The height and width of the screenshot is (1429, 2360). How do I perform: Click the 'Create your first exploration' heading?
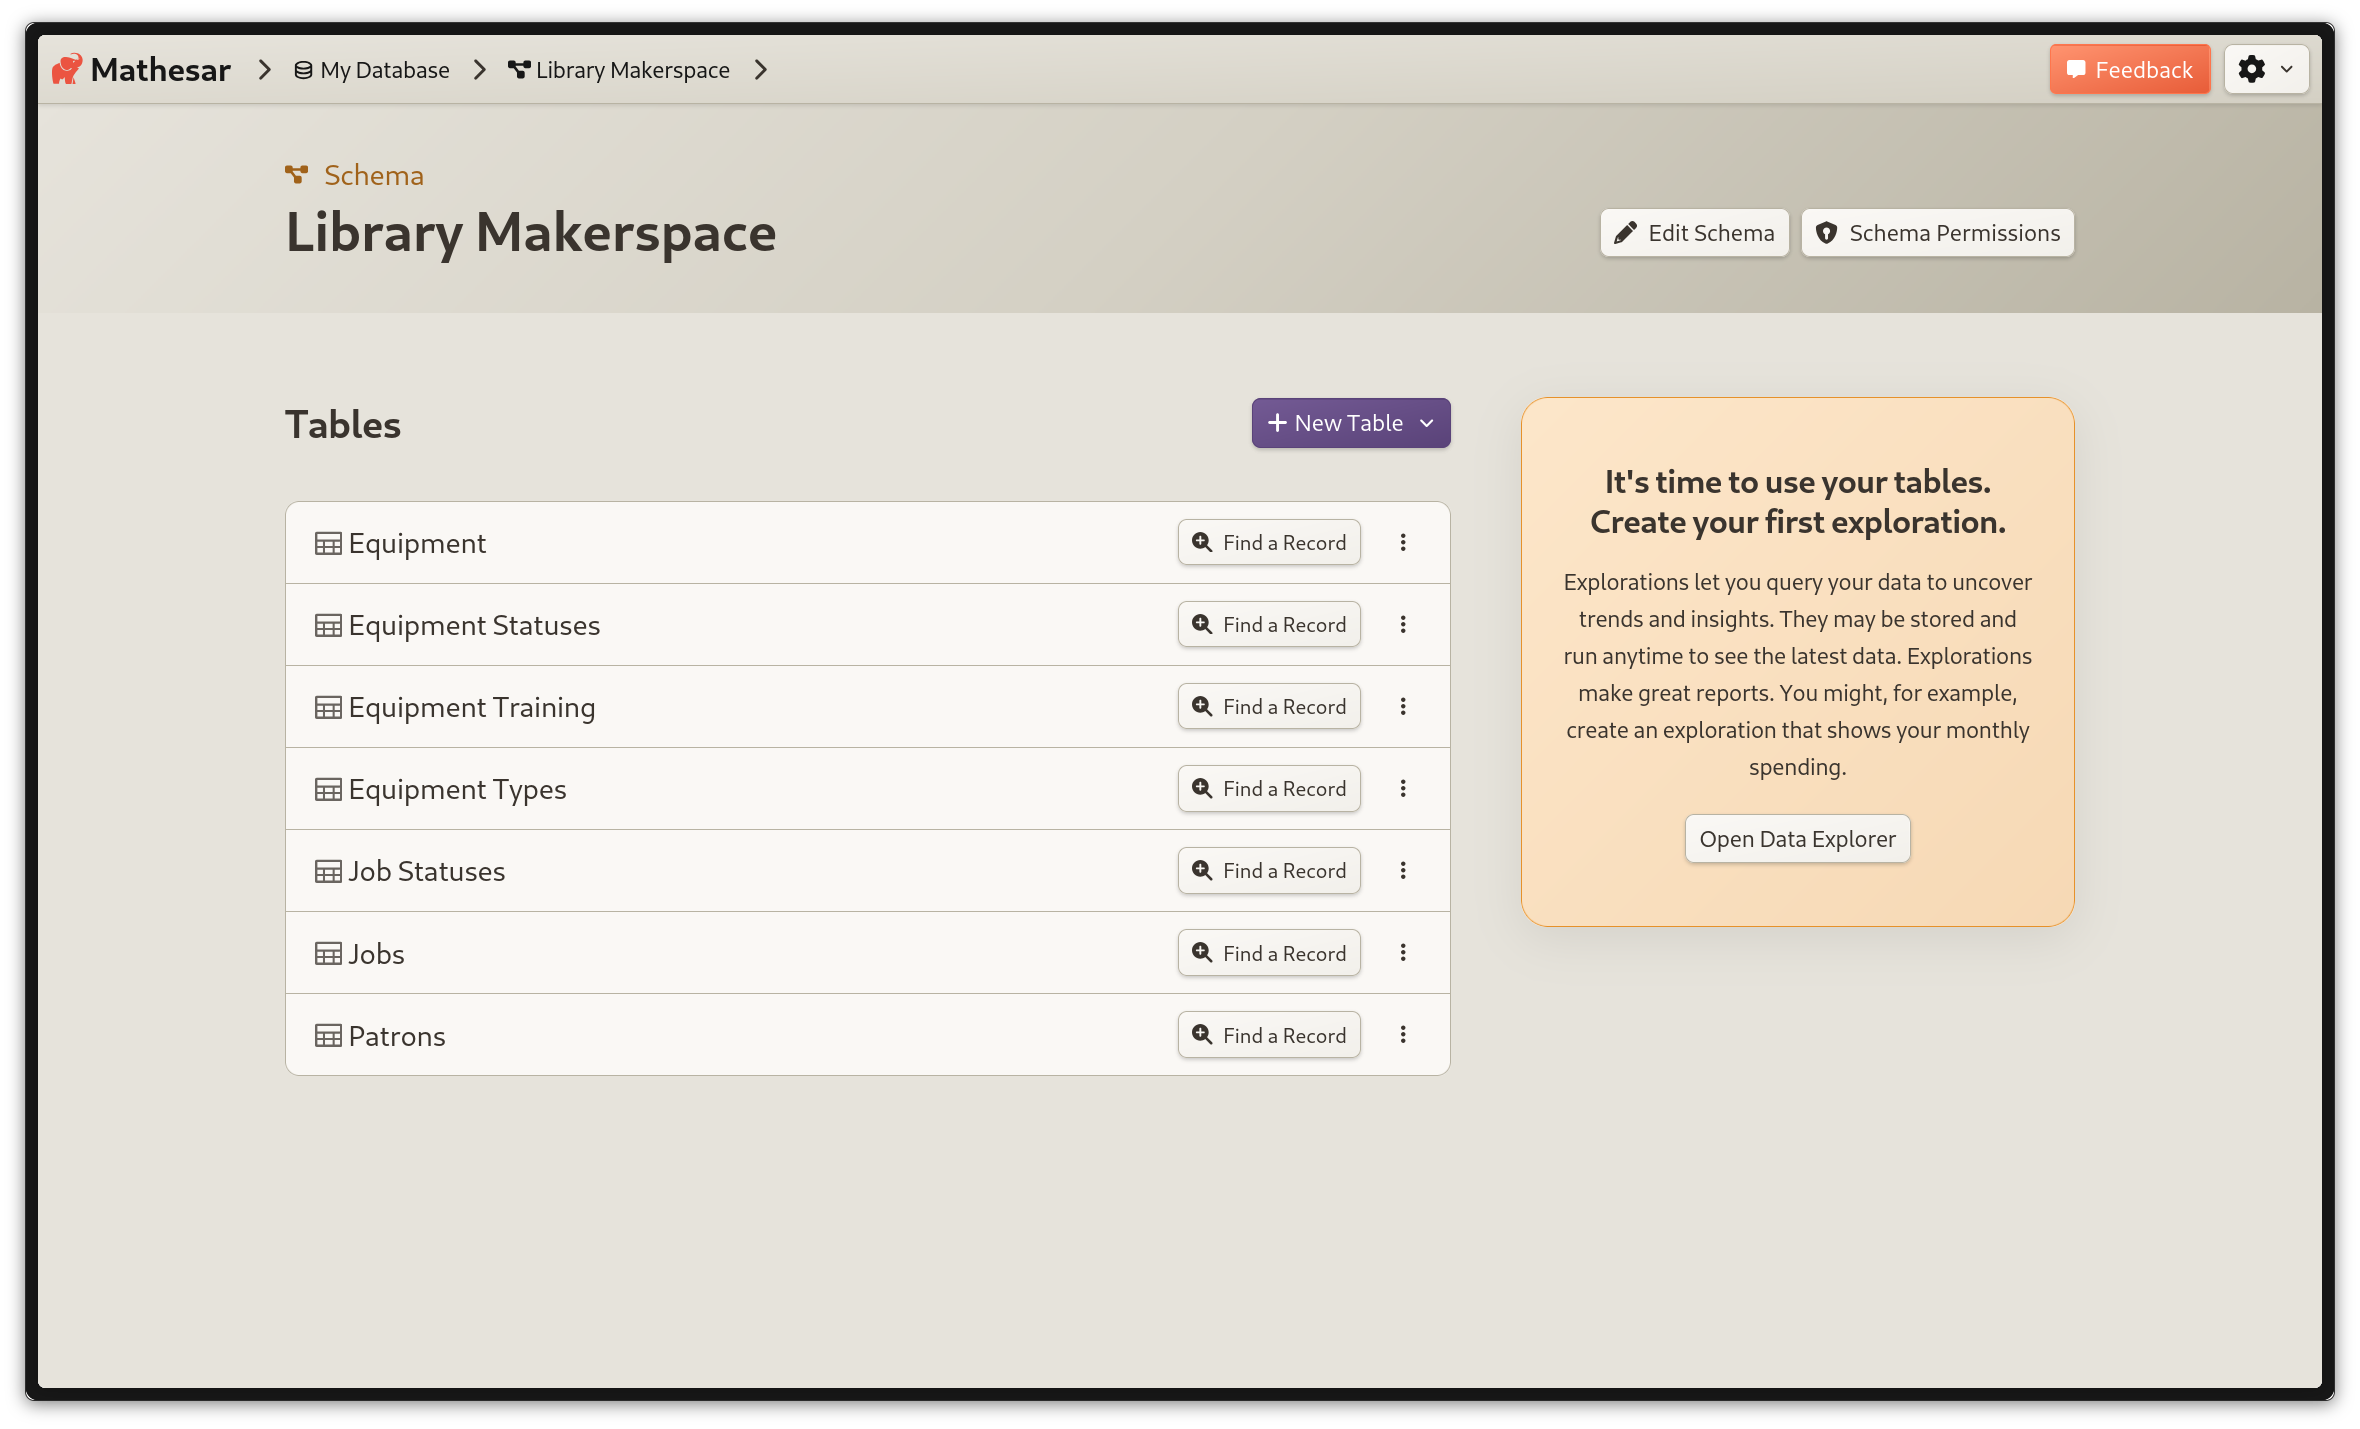pos(1797,522)
